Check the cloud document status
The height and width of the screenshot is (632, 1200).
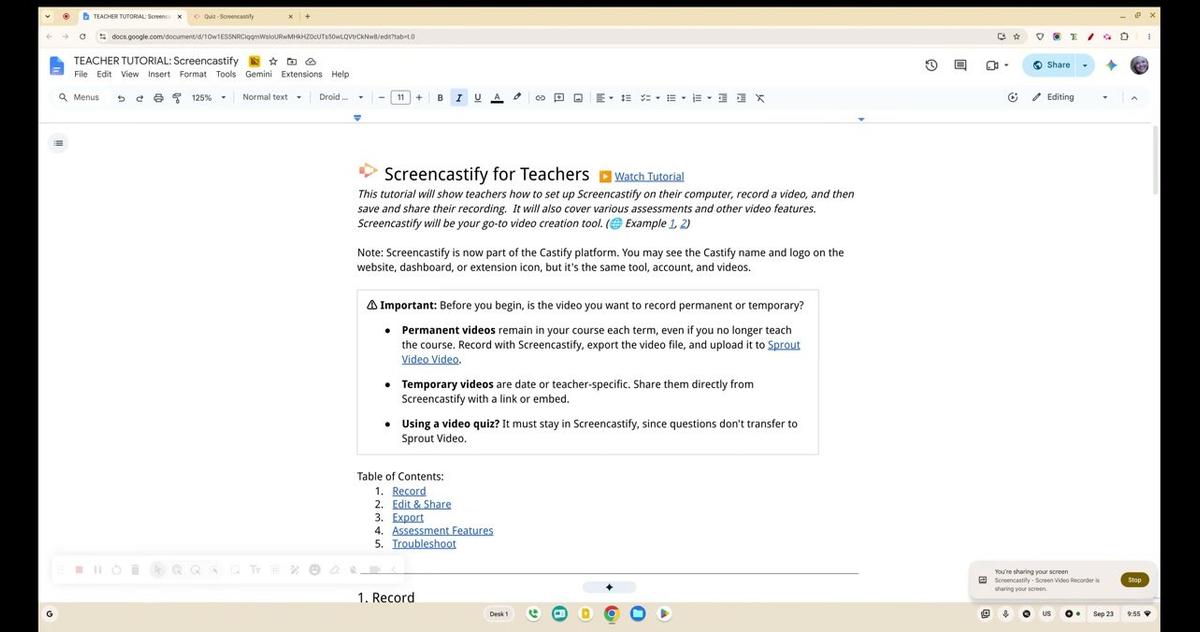(311, 61)
